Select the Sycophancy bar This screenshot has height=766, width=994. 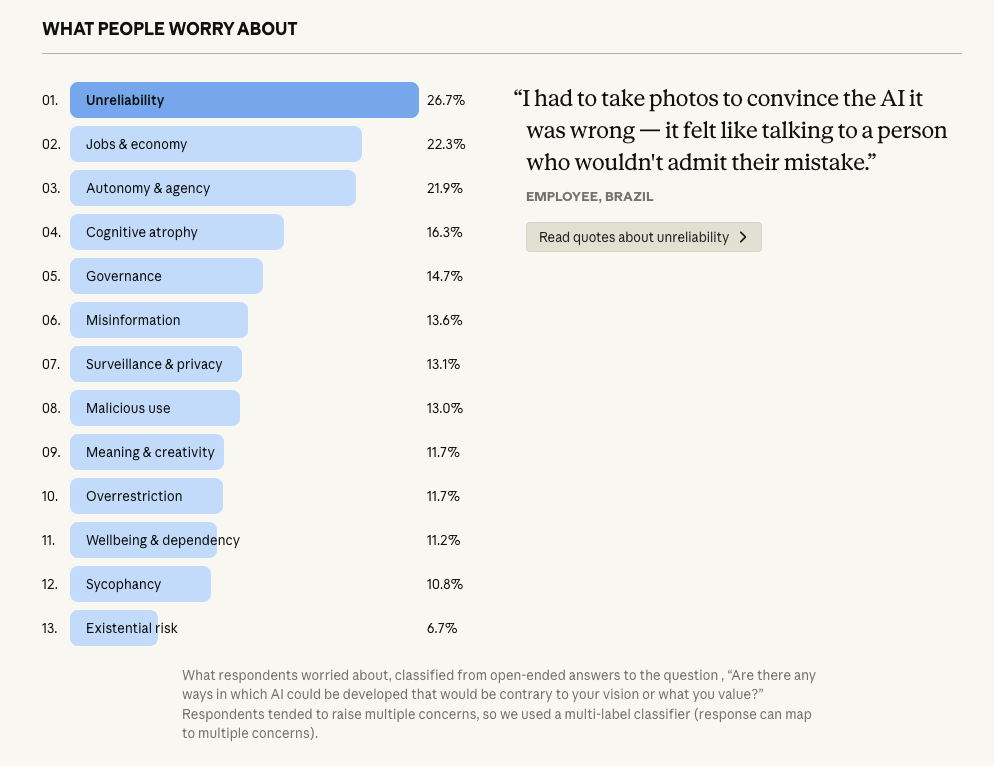(x=139, y=584)
